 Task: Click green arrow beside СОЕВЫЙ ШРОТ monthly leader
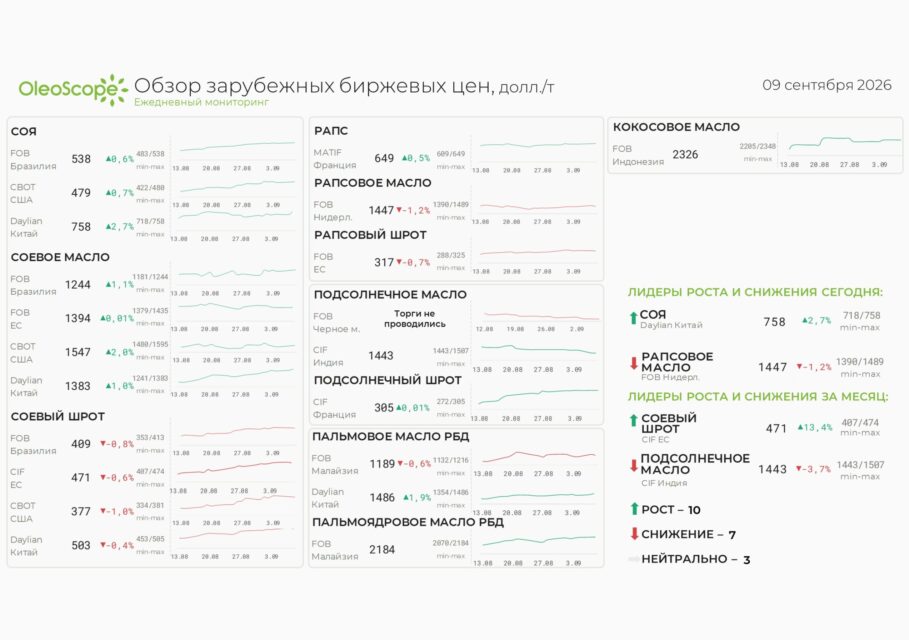point(634,420)
